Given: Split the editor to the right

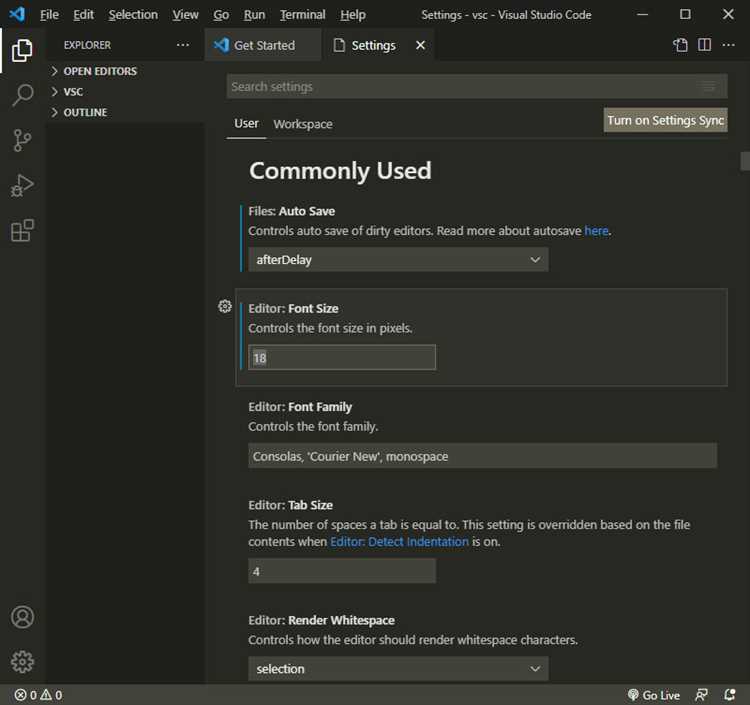Looking at the screenshot, I should pos(704,45).
